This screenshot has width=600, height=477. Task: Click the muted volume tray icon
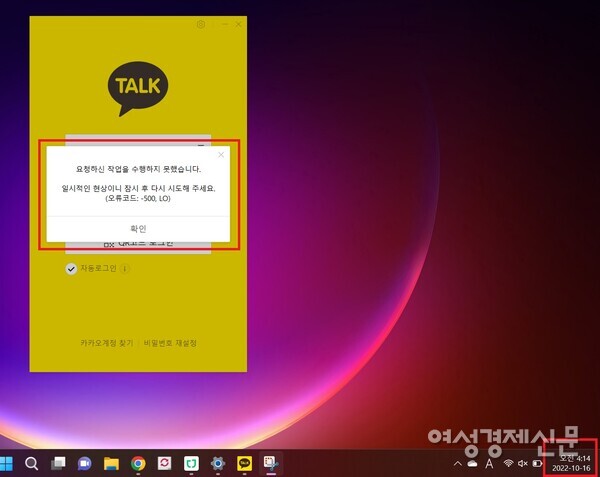coord(523,464)
